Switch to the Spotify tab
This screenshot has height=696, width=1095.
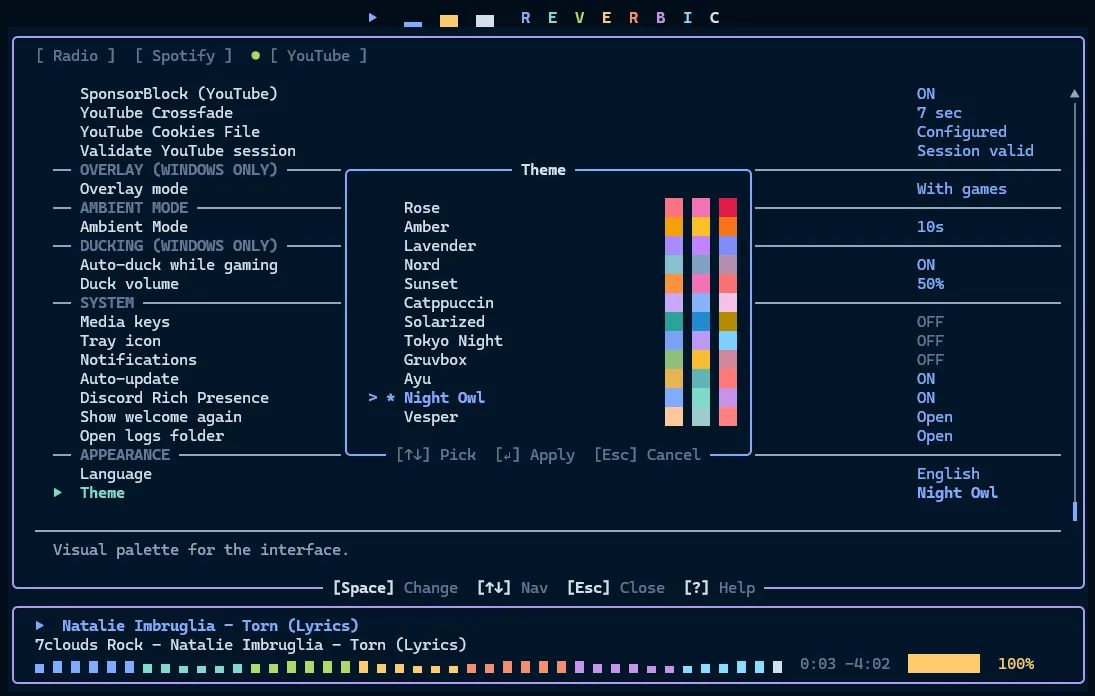[183, 56]
